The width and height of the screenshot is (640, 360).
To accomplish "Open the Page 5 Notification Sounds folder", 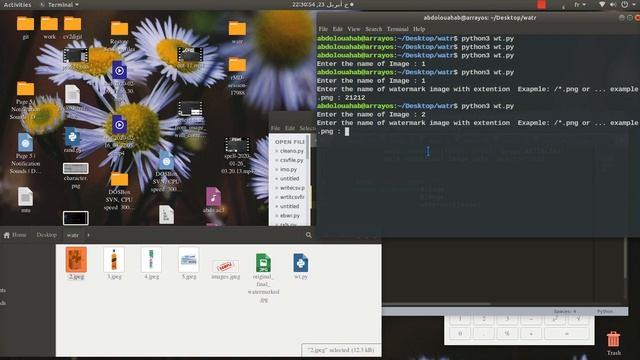I will (25, 89).
